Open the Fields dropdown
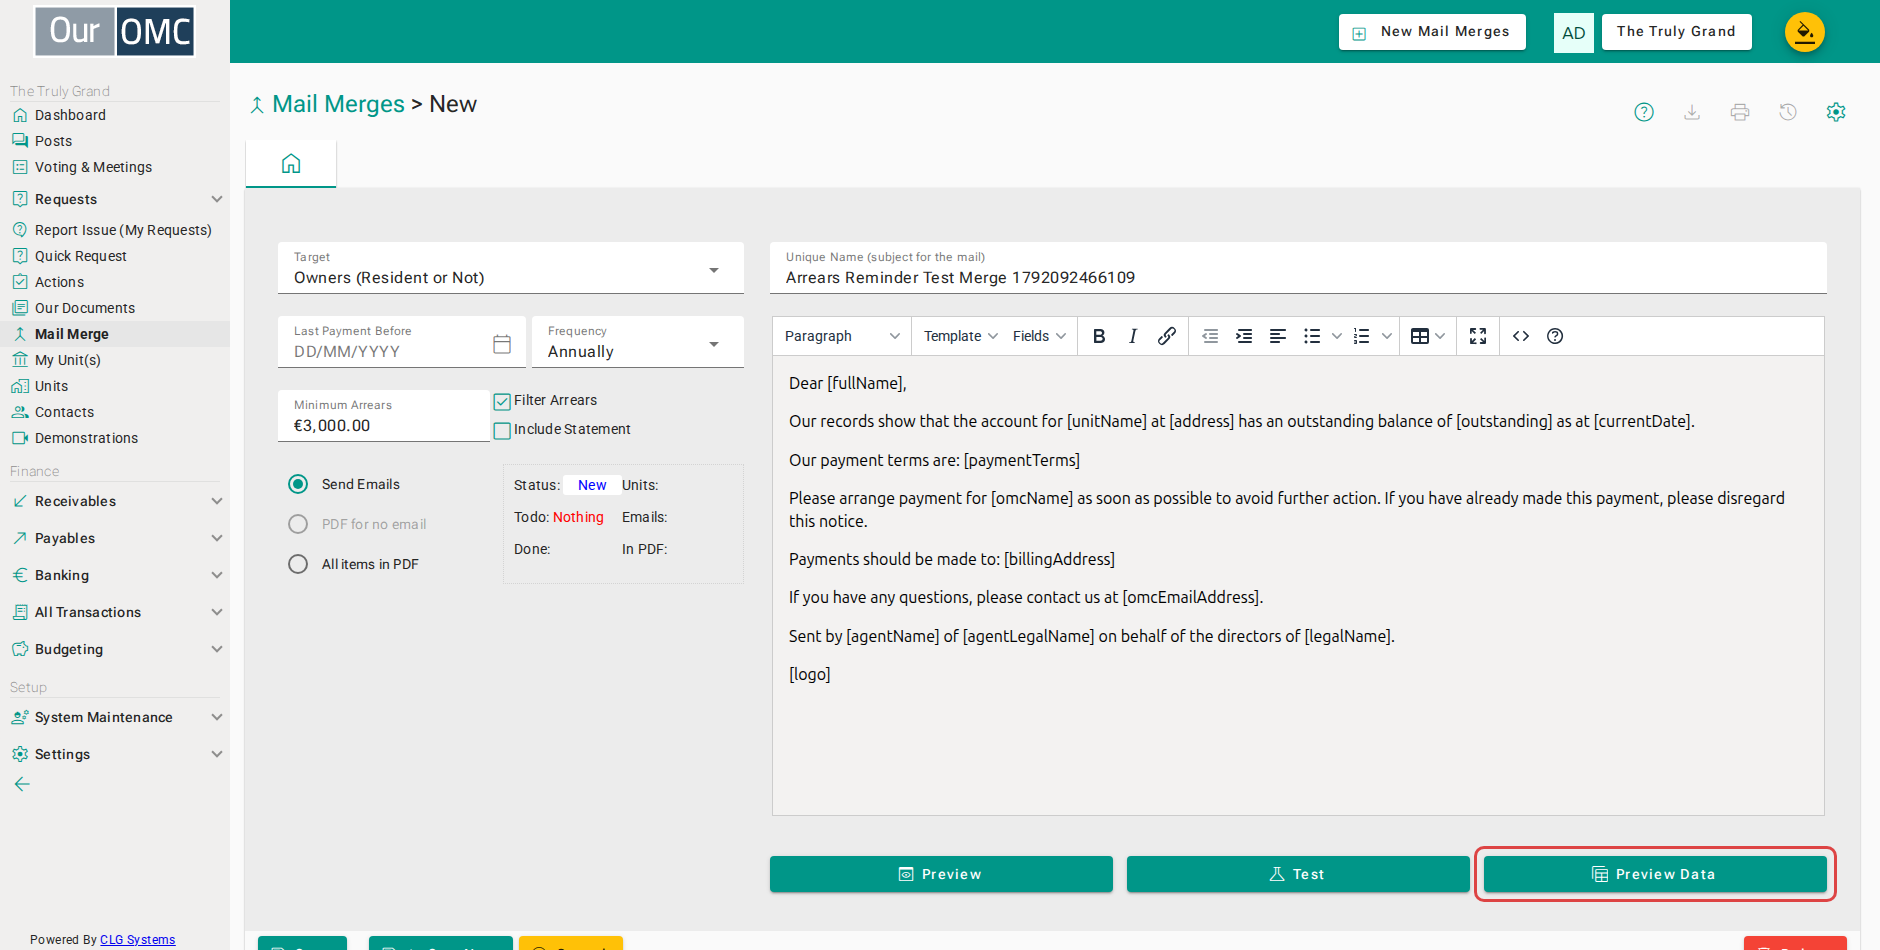 [1040, 336]
